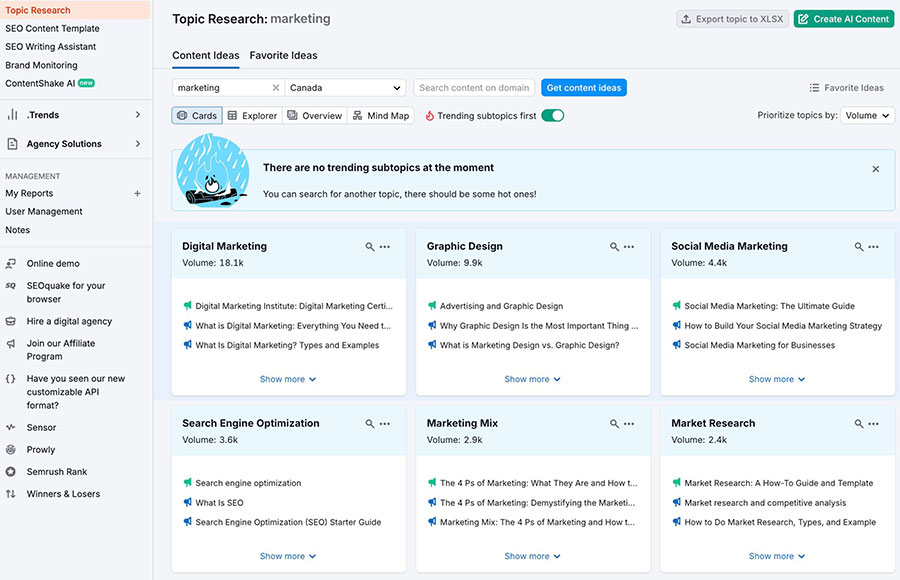Screen dimensions: 900x580
Task: Click search icon on Market Research card
Action: [859, 424]
